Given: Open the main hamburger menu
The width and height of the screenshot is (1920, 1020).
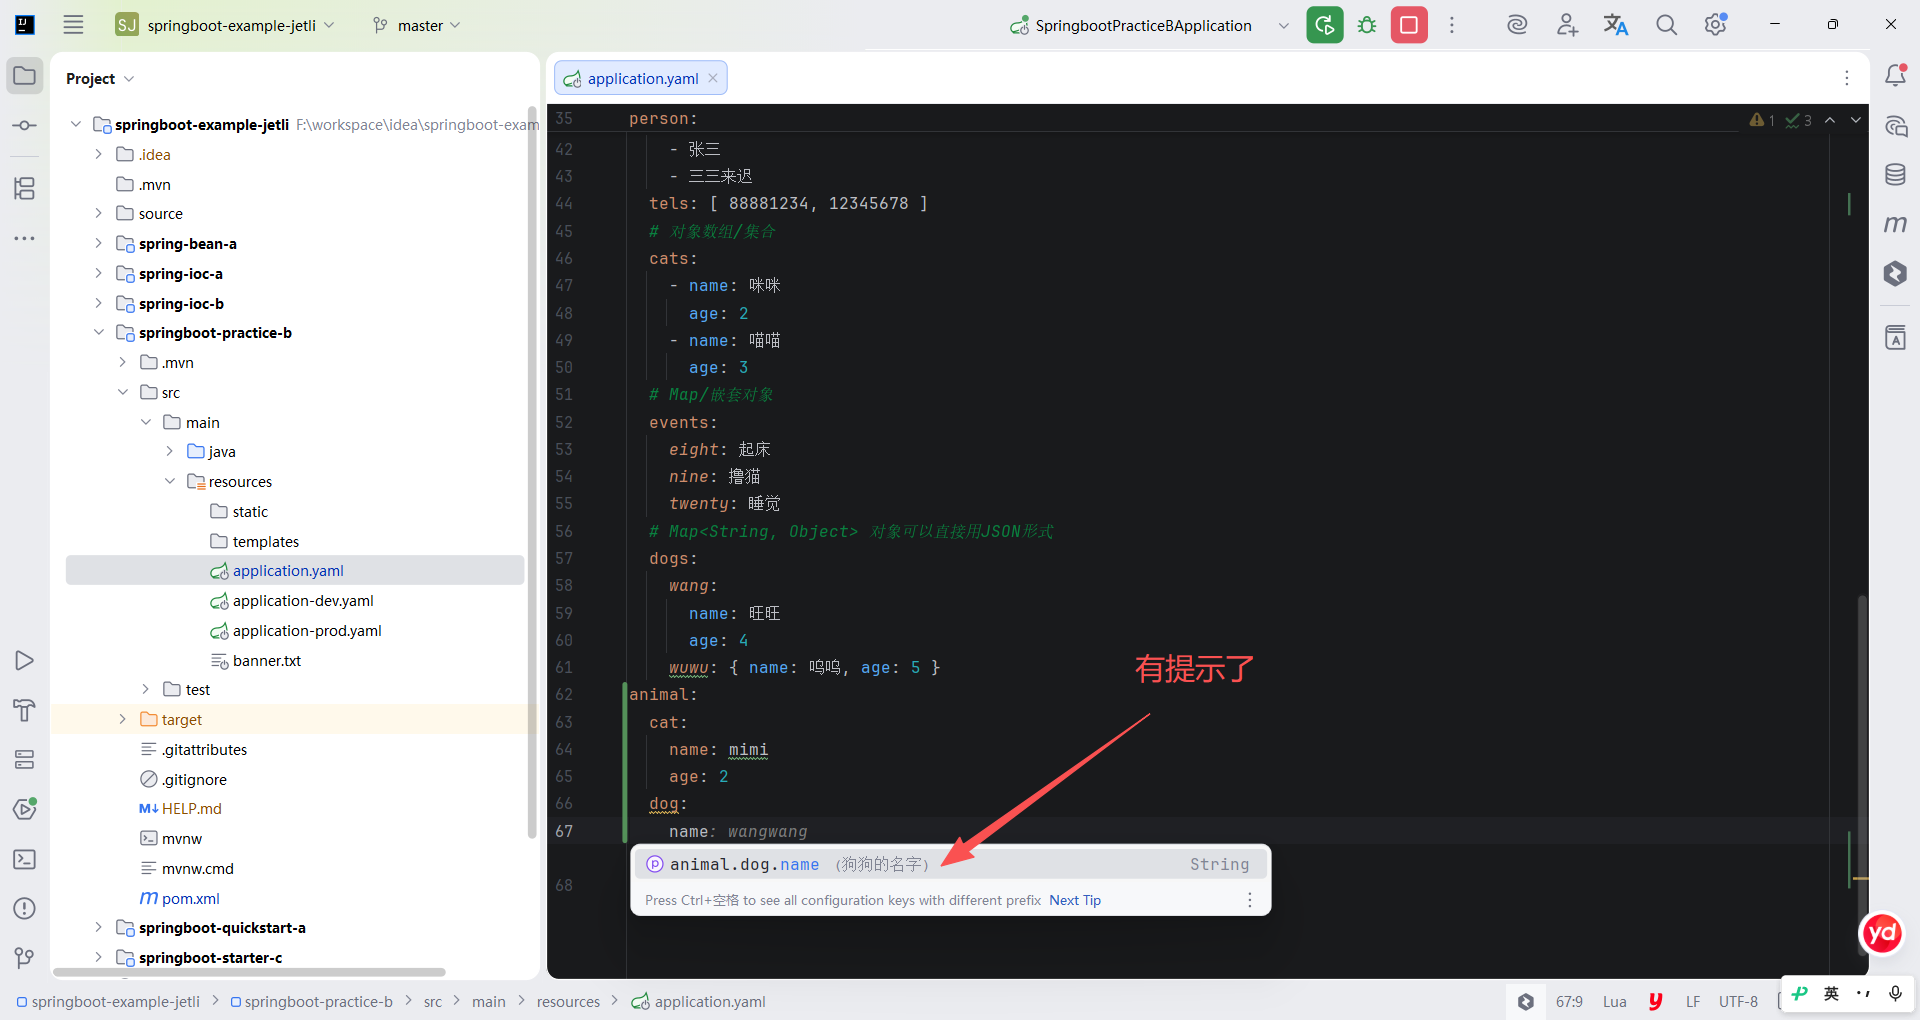Looking at the screenshot, I should tap(73, 25).
